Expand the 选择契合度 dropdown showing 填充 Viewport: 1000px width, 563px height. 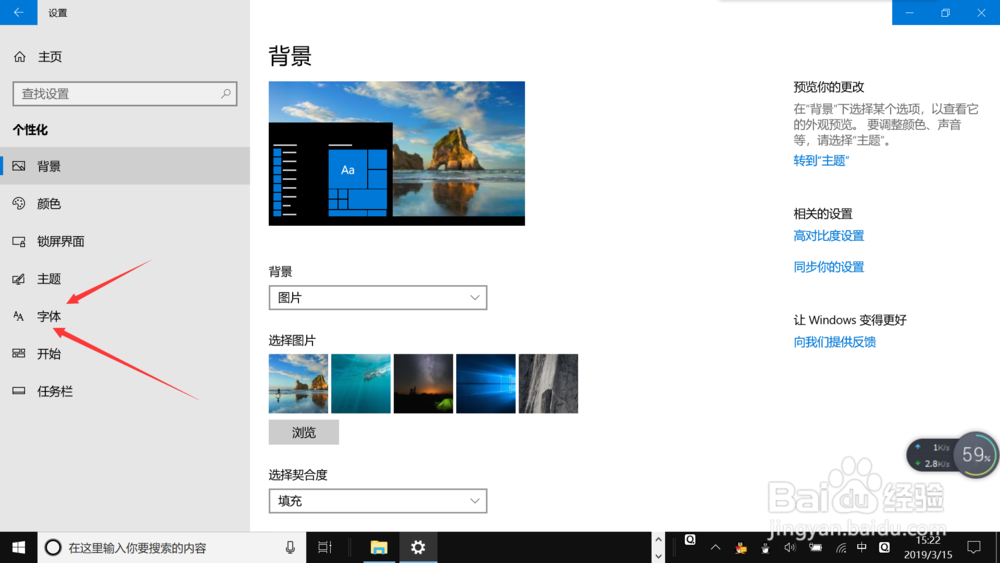click(378, 501)
